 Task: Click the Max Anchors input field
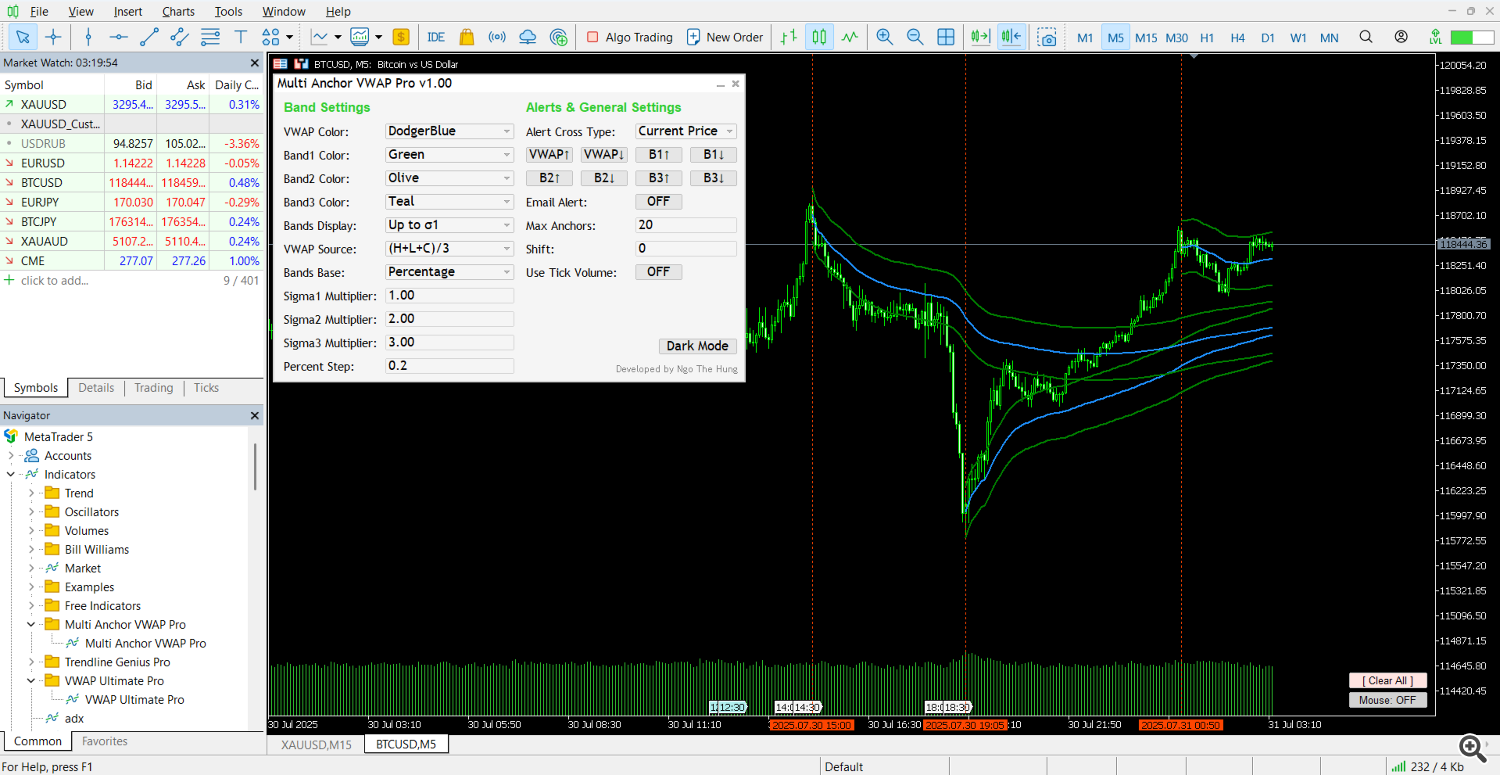click(x=686, y=225)
